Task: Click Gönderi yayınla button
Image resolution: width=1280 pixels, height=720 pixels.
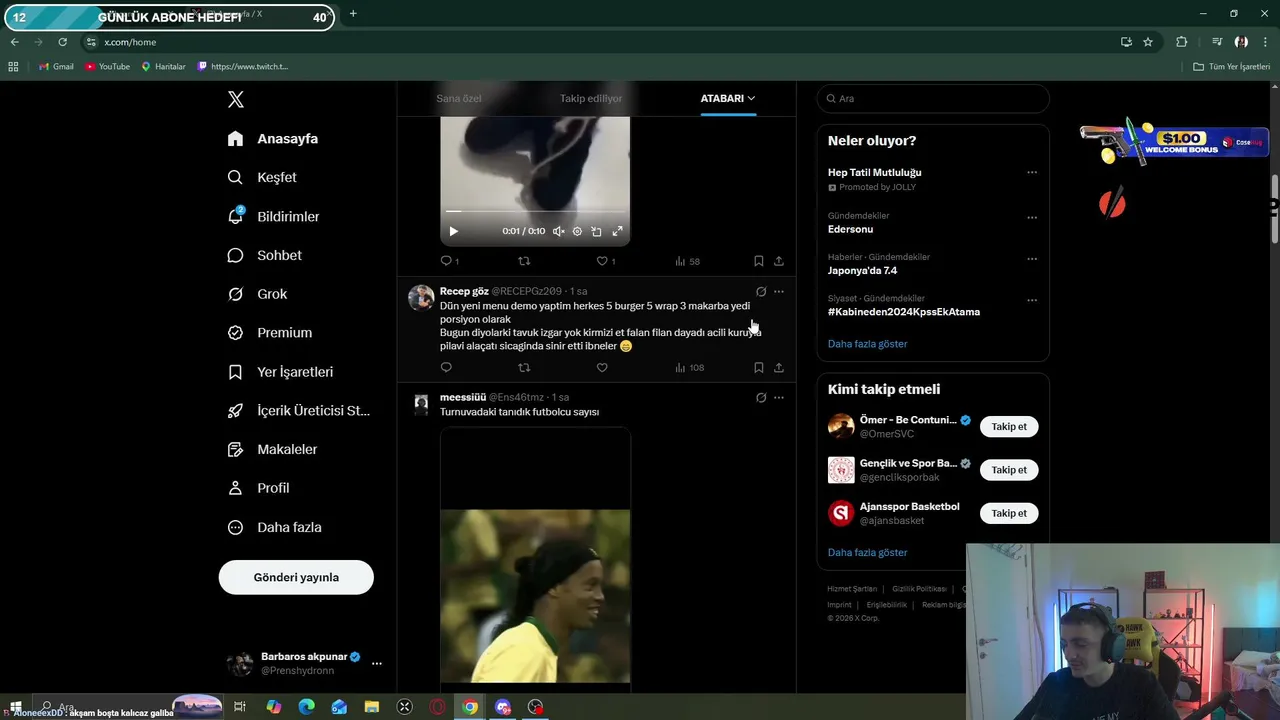Action: [296, 577]
